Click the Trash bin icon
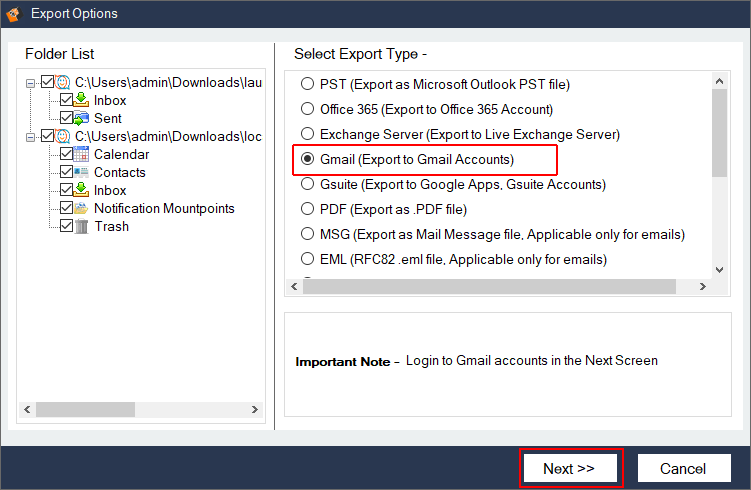The image size is (751, 490). (82, 227)
